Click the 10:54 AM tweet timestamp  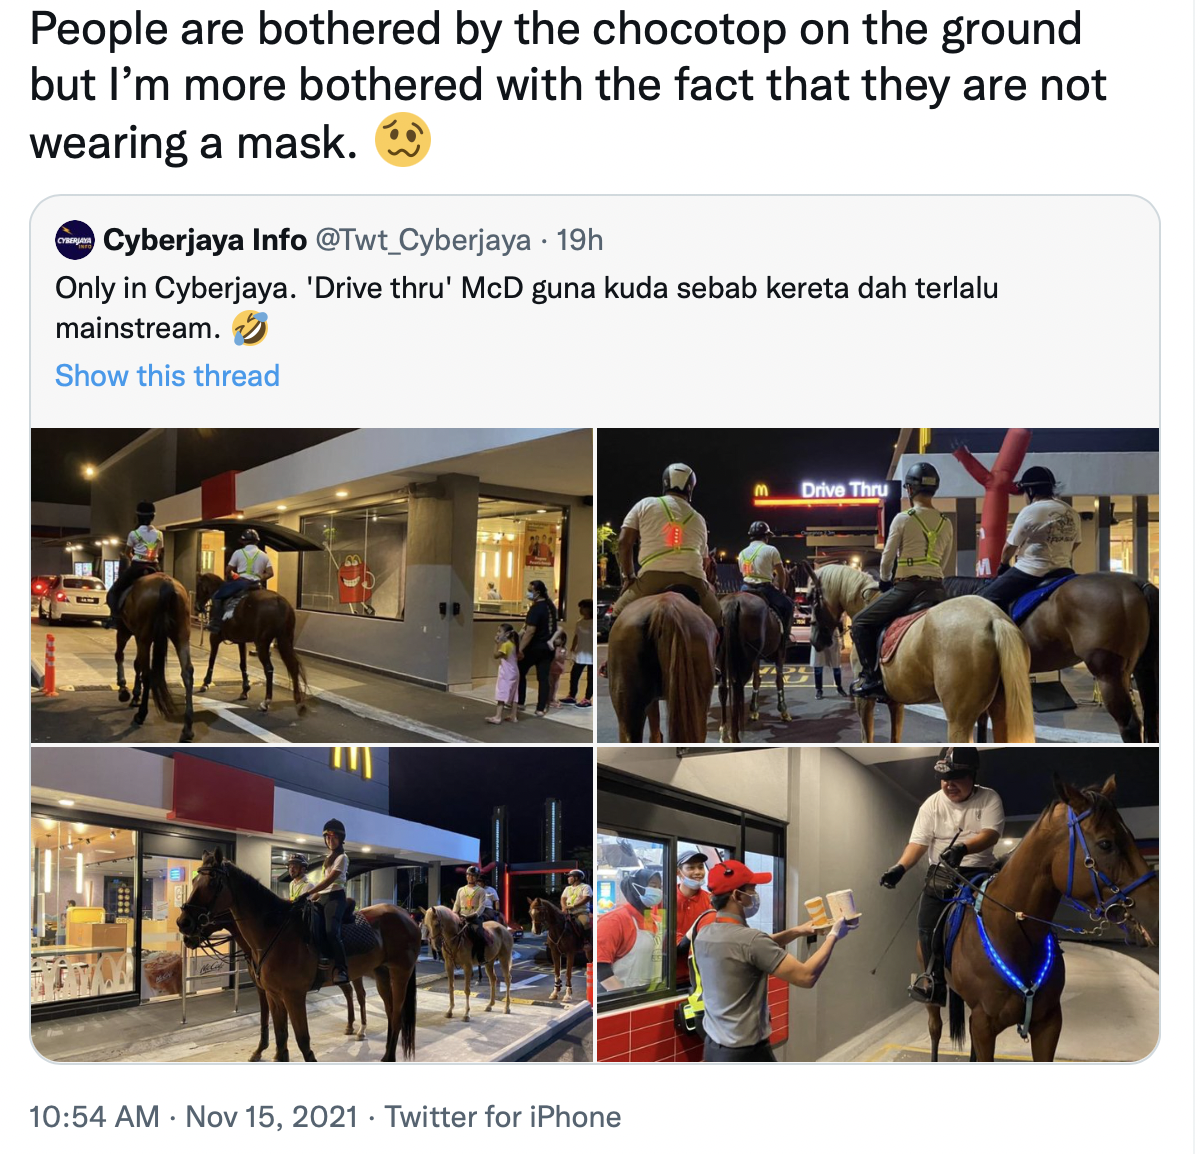[95, 1116]
